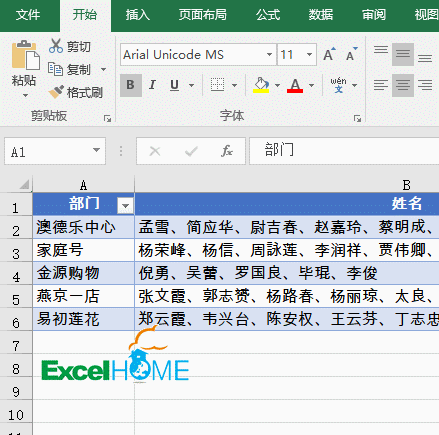The height and width of the screenshot is (435, 439).
Task: Expand the Borders dropdown arrow
Action: (x=234, y=86)
